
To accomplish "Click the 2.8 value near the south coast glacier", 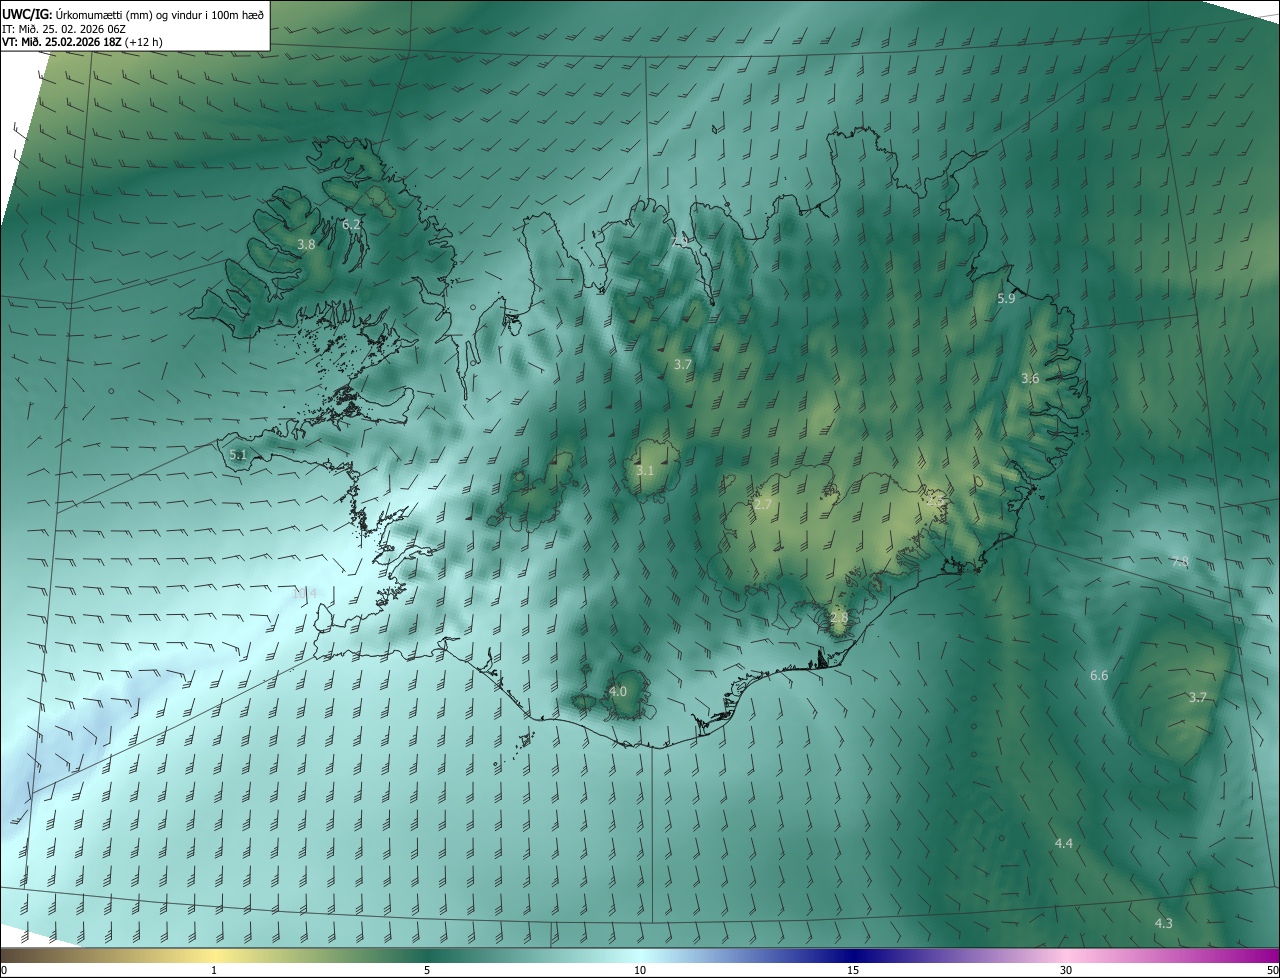I will click(x=839, y=618).
